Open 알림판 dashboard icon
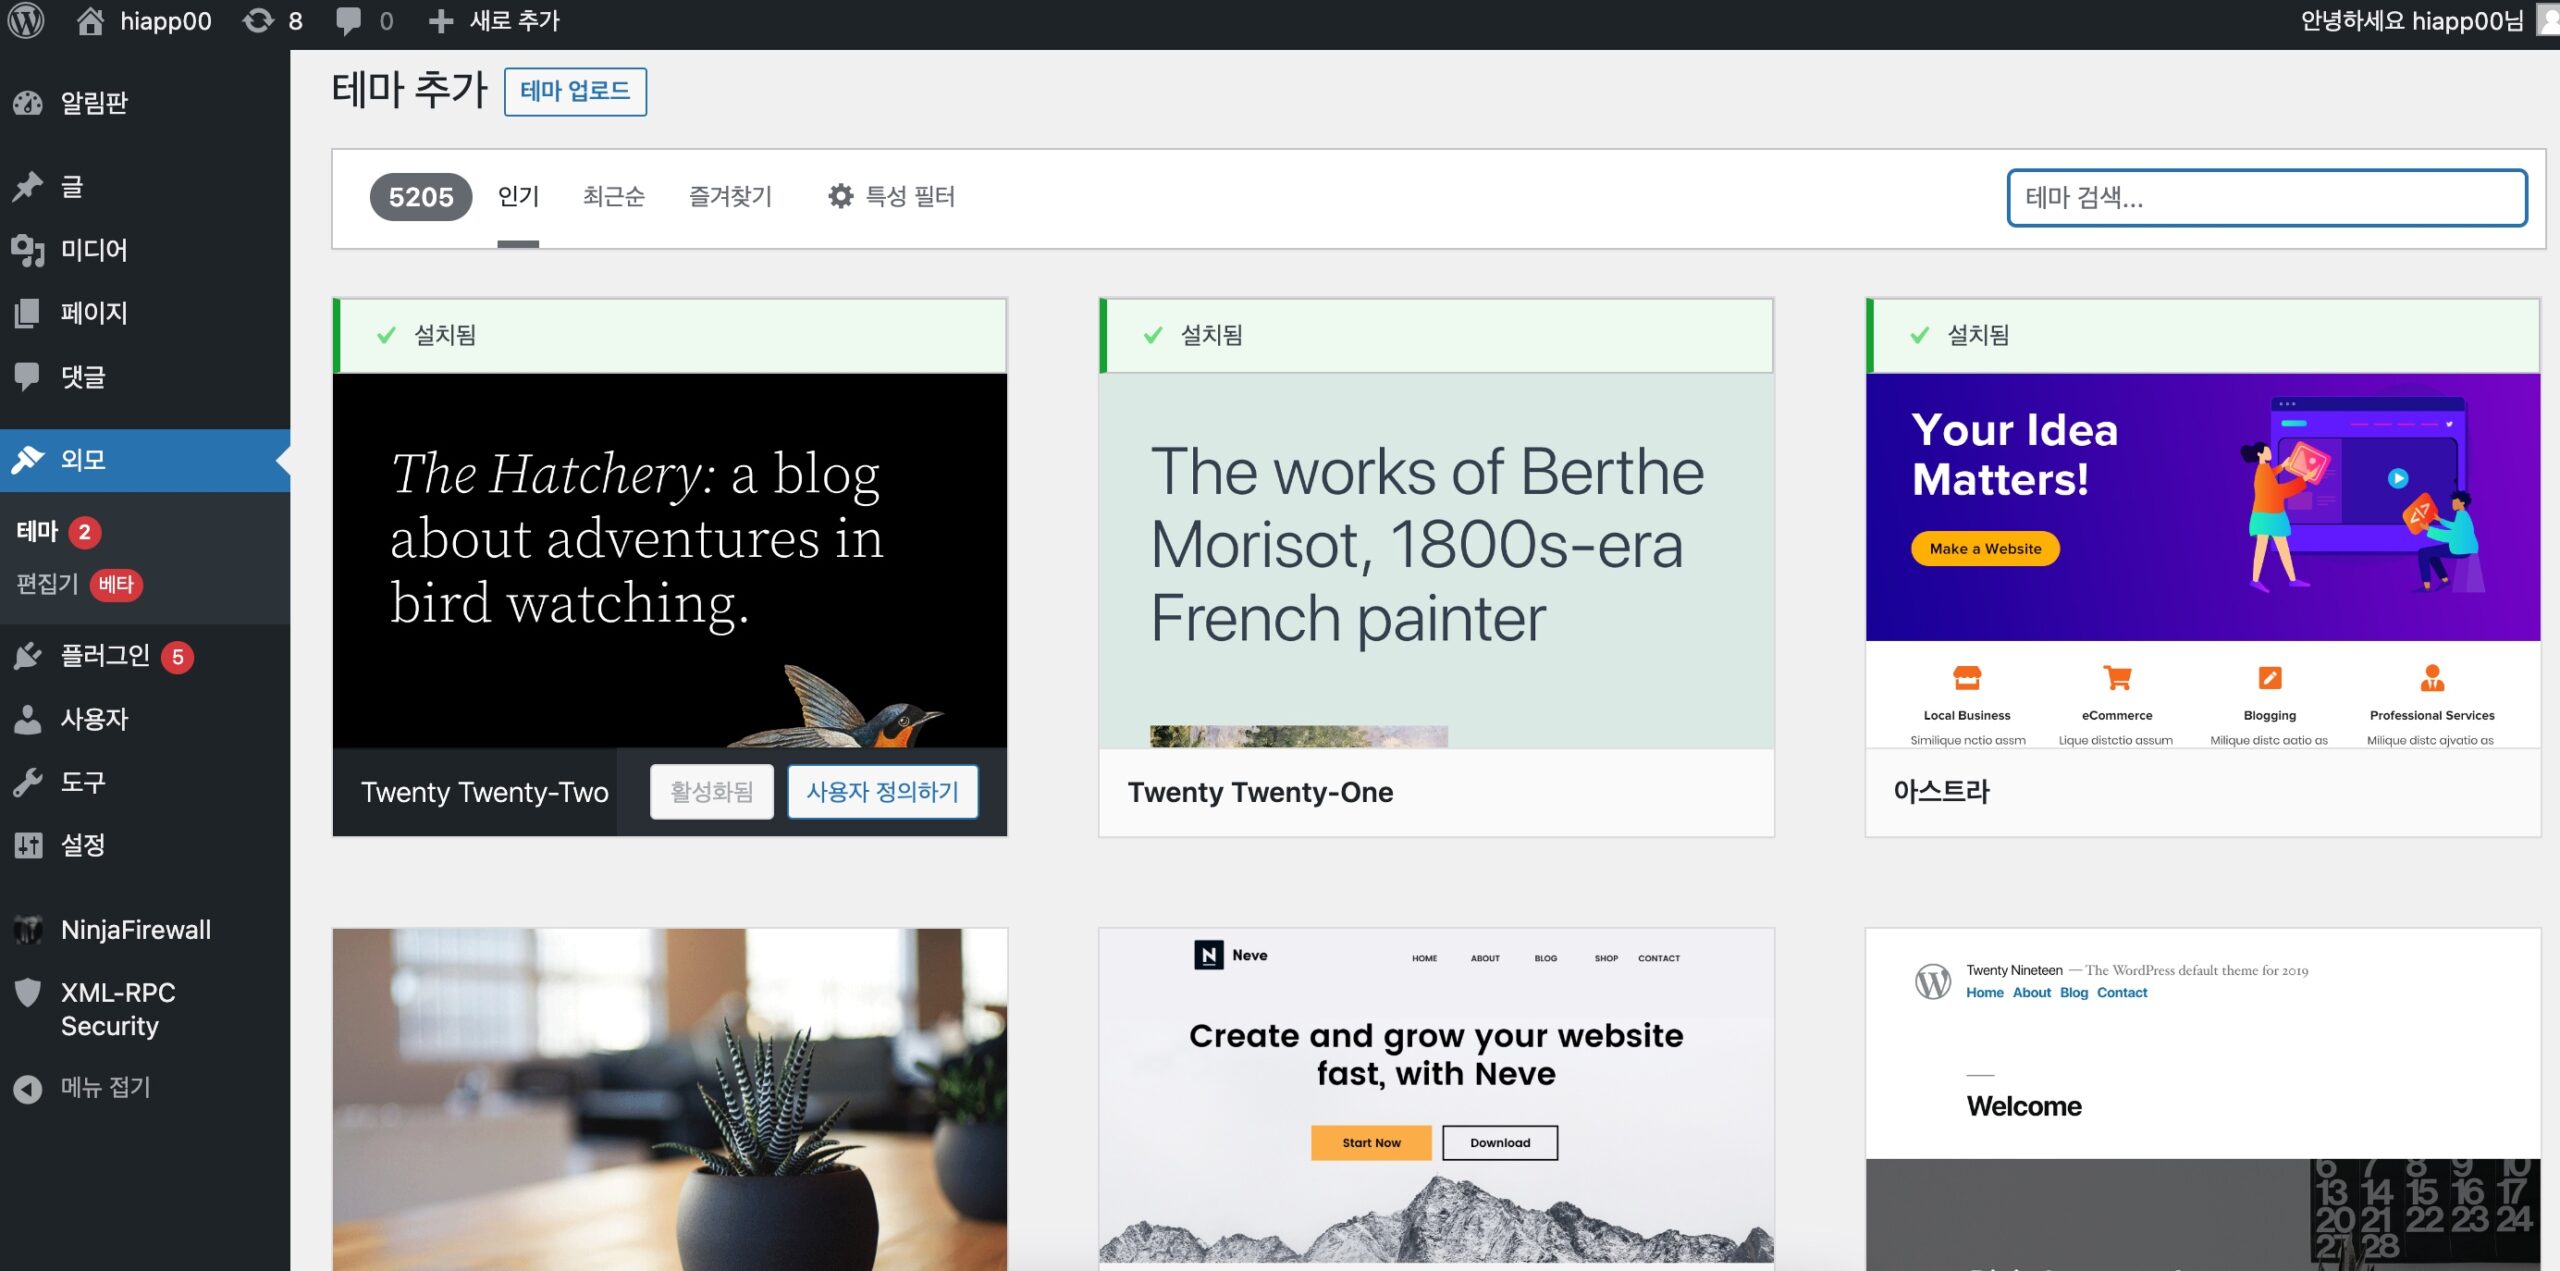The width and height of the screenshot is (2560, 1271). point(28,103)
